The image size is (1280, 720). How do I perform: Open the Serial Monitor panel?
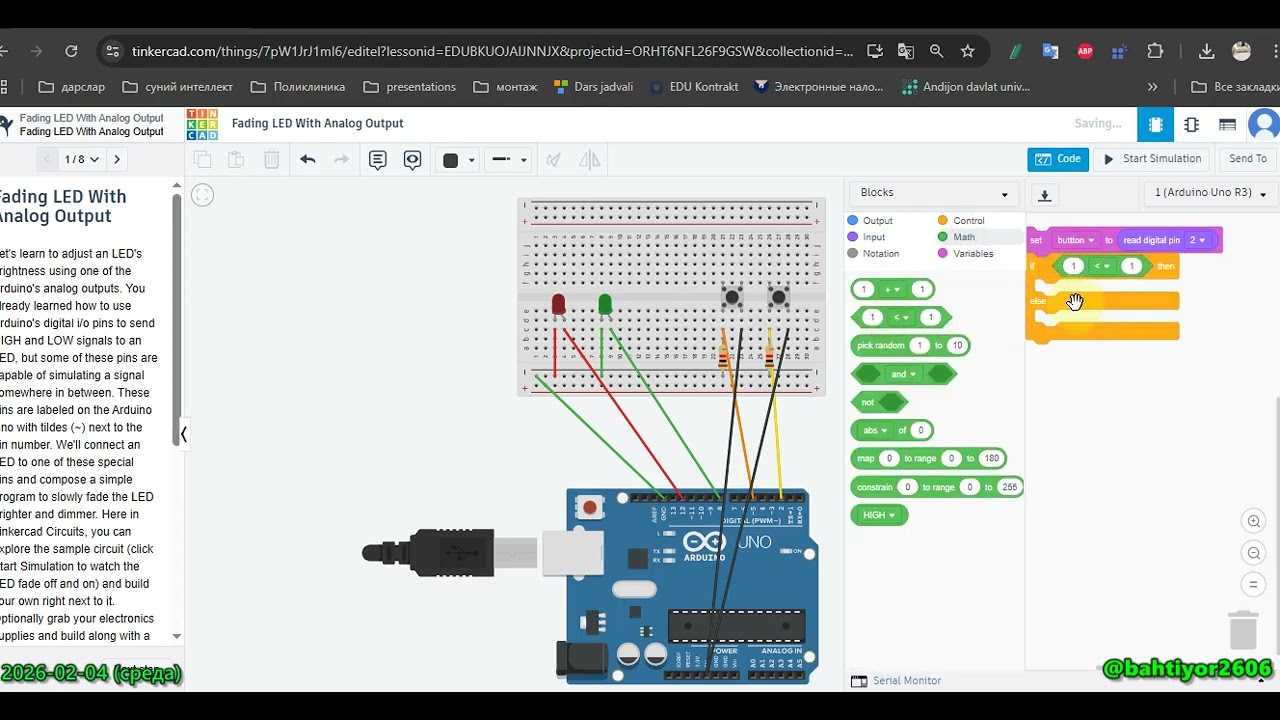[896, 681]
